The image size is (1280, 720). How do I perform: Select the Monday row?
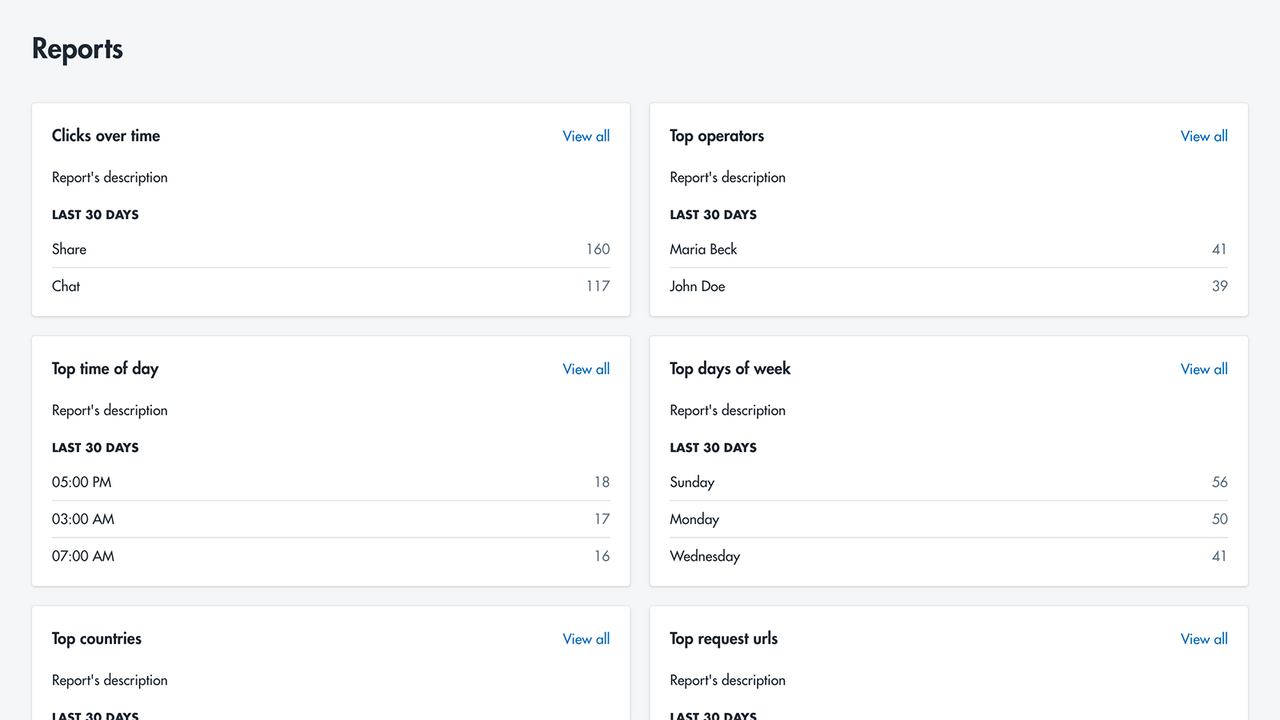(949, 519)
